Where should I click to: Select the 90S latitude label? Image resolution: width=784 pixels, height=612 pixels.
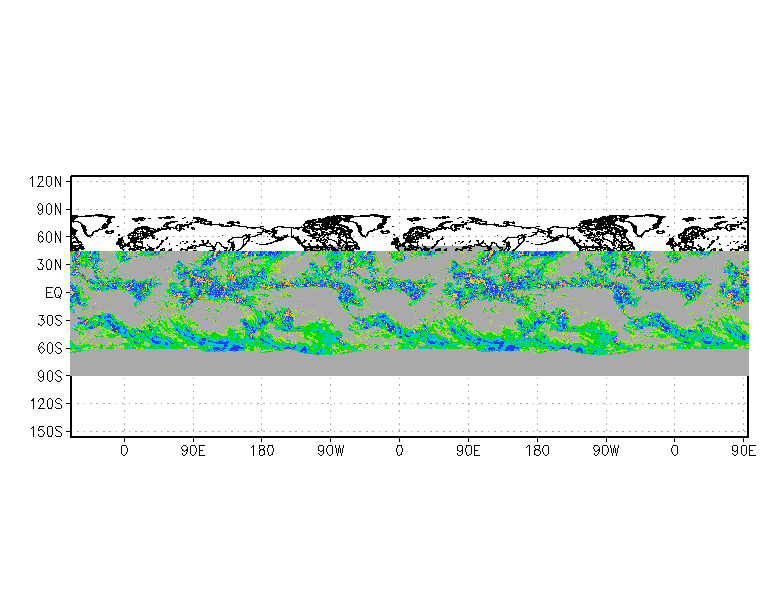pos(49,376)
